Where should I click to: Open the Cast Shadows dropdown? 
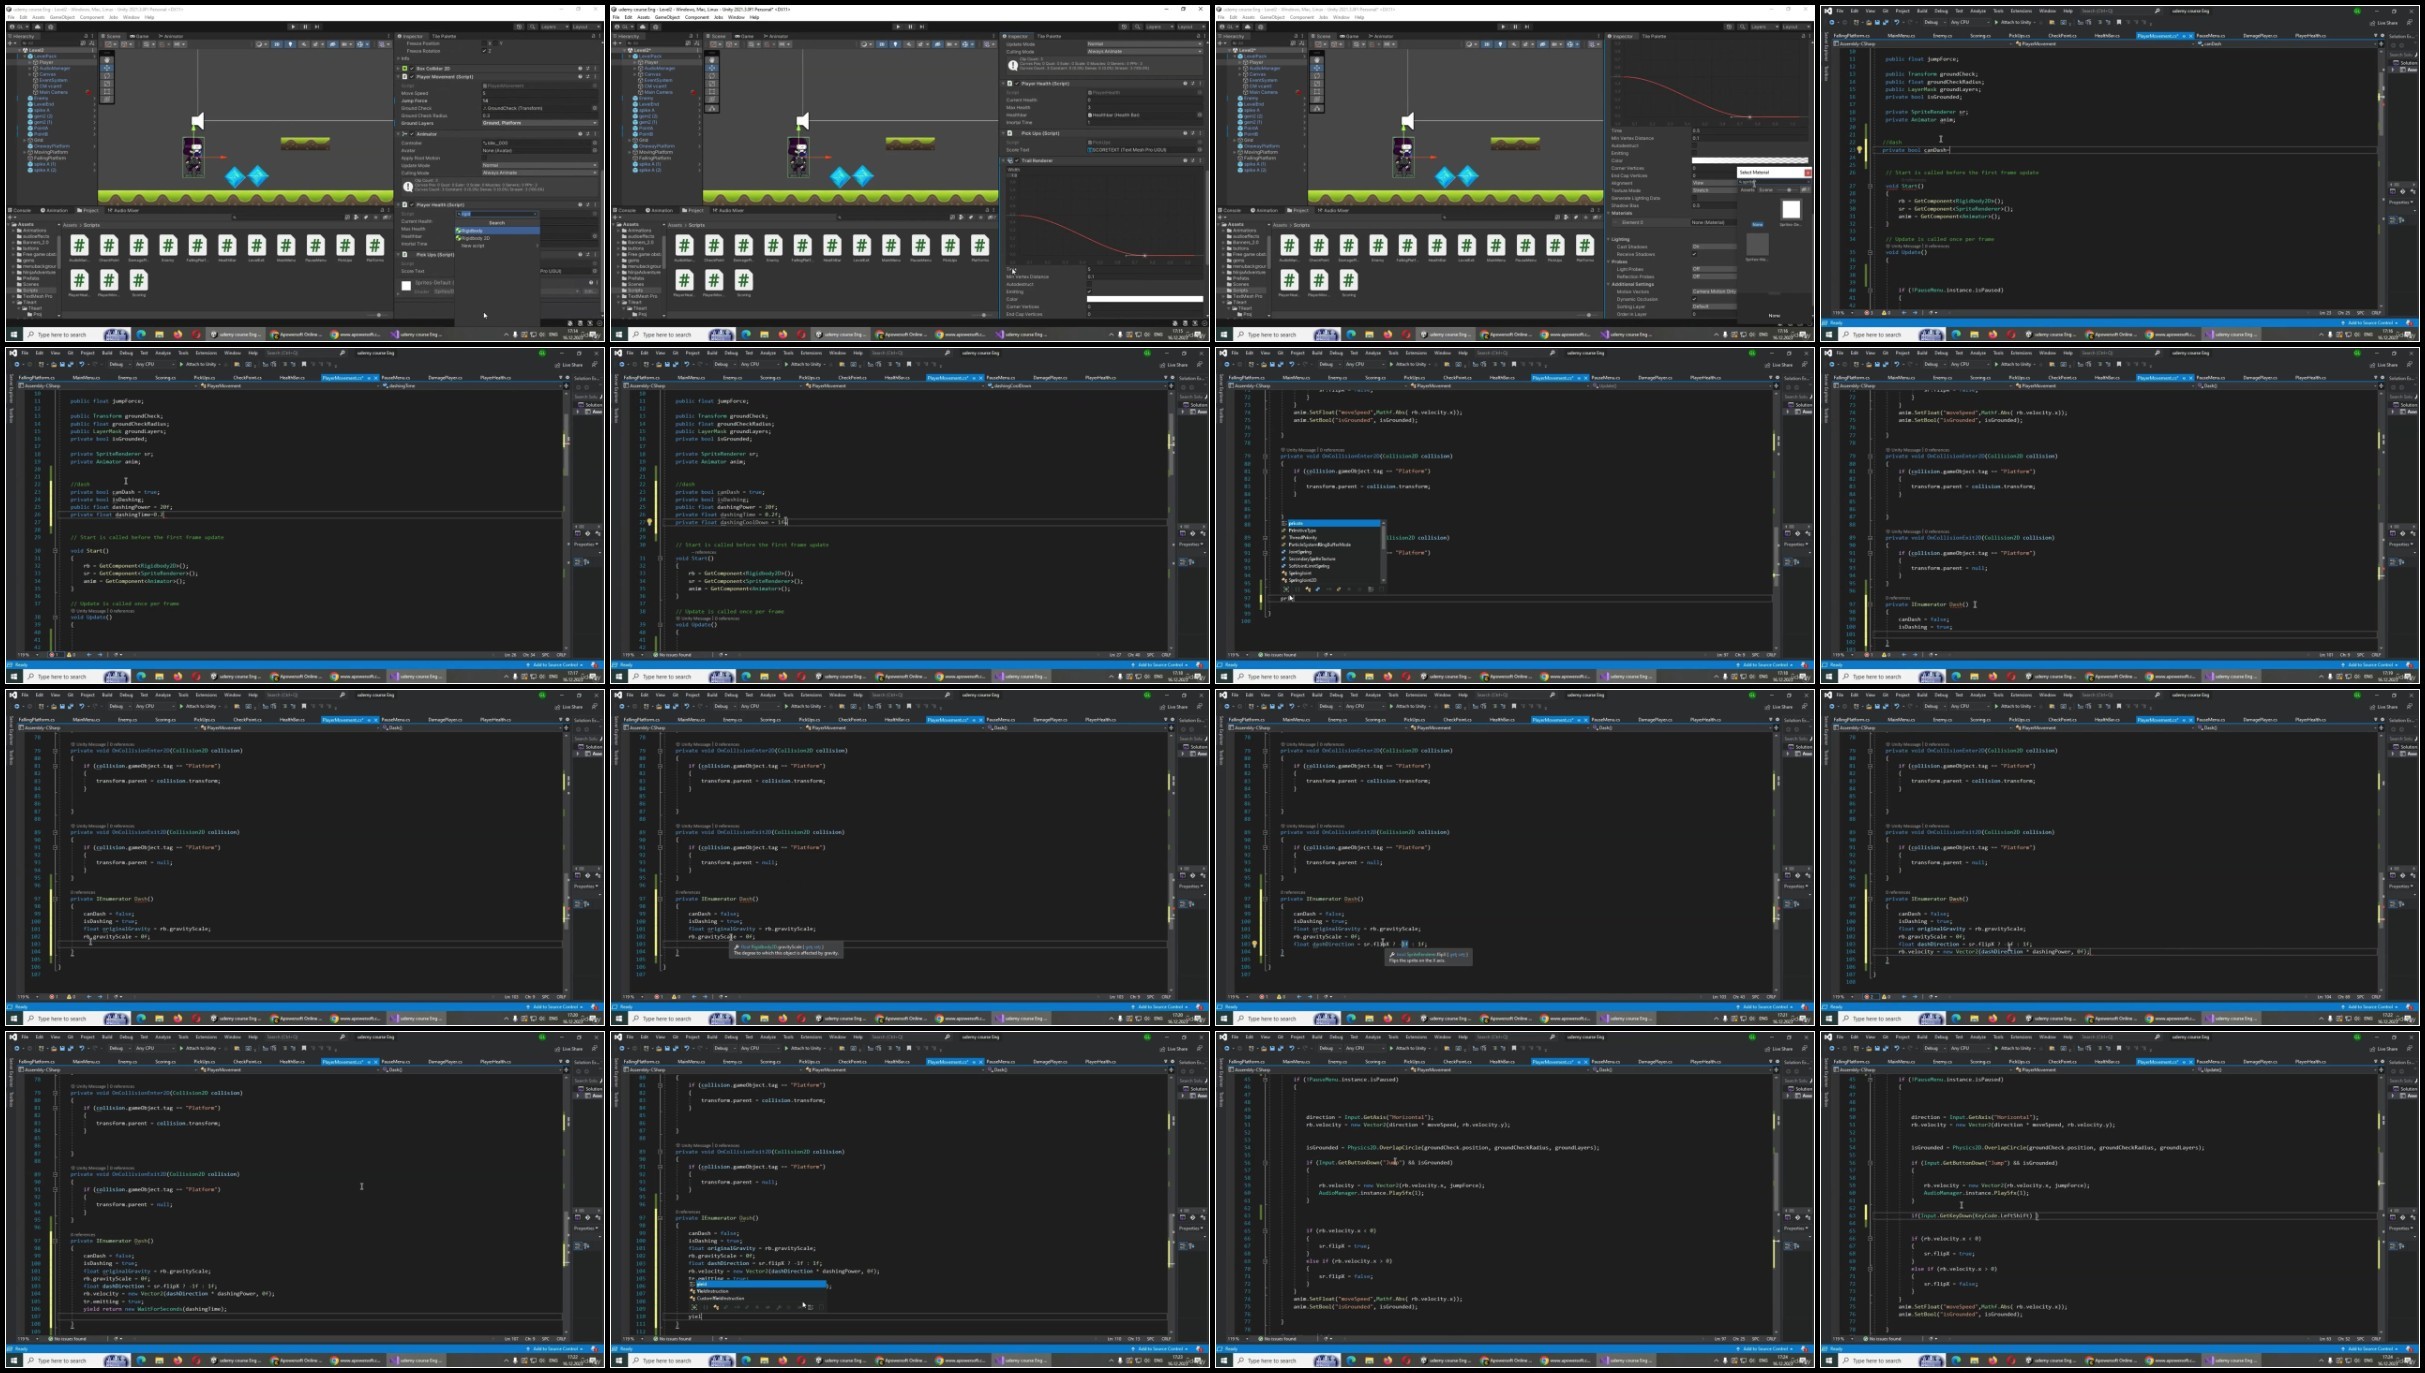coord(1714,247)
